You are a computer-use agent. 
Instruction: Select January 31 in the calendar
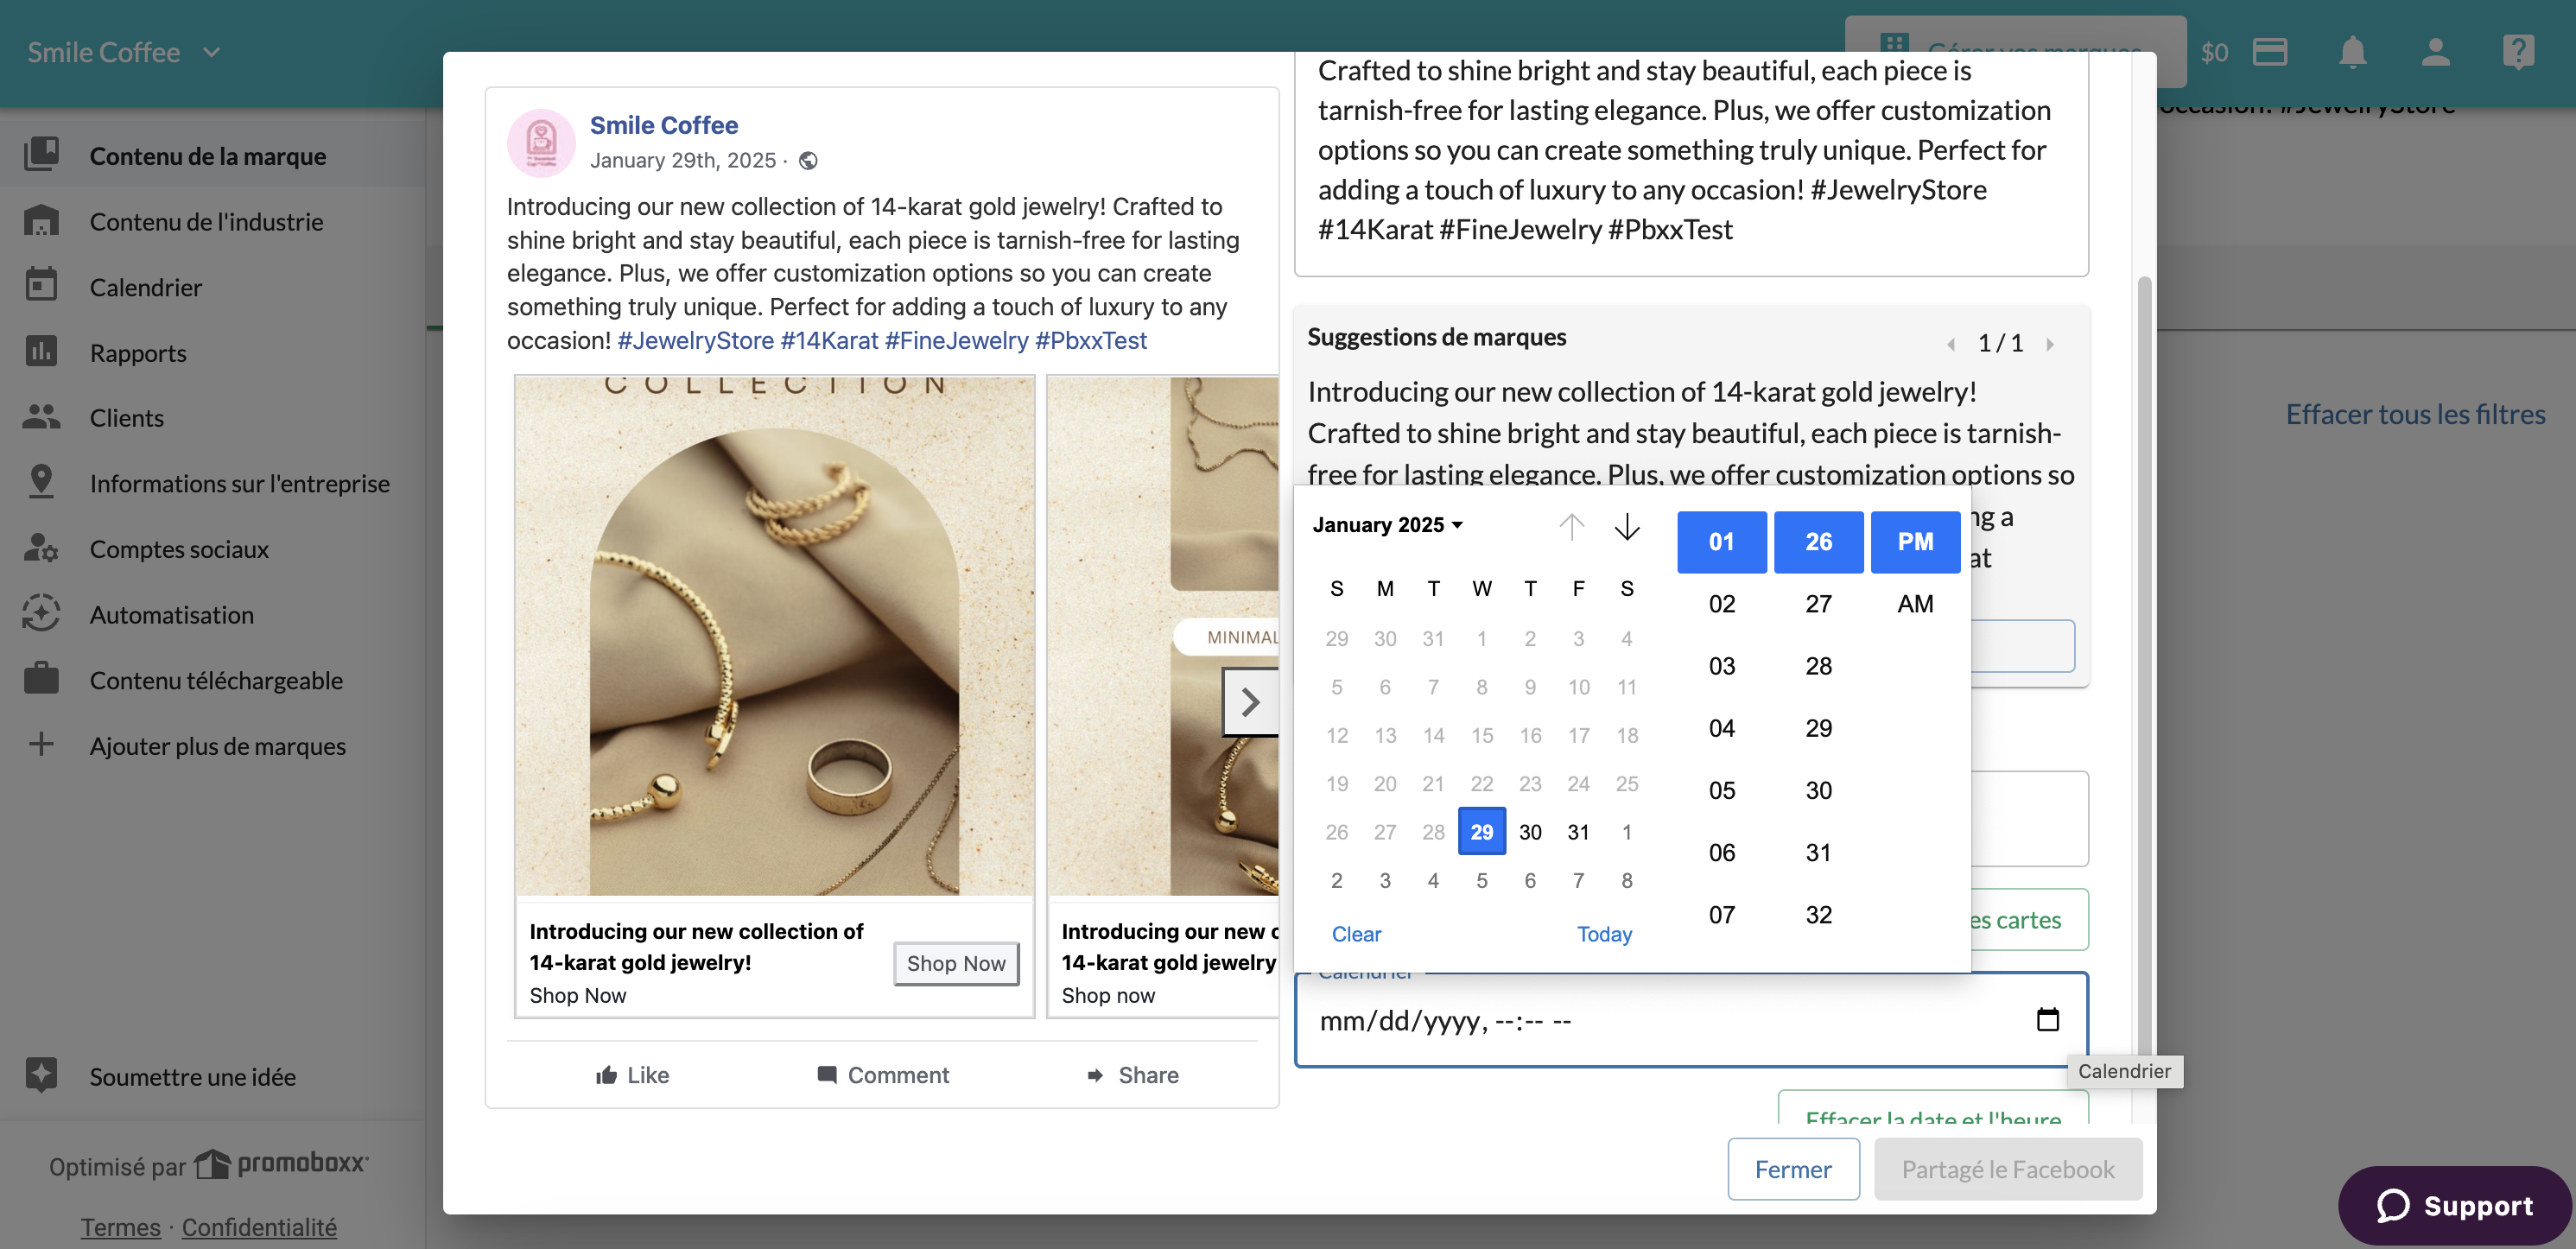pyautogui.click(x=1578, y=831)
